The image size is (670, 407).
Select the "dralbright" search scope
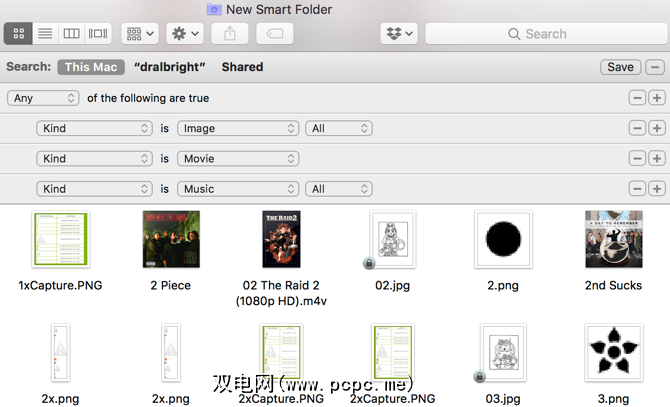click(170, 67)
